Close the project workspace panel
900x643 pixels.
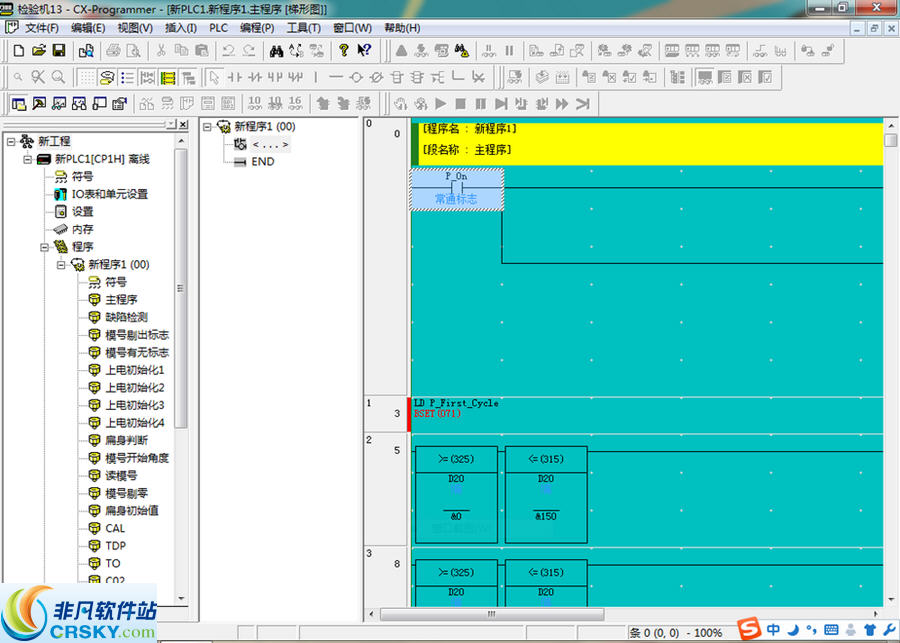pos(183,125)
